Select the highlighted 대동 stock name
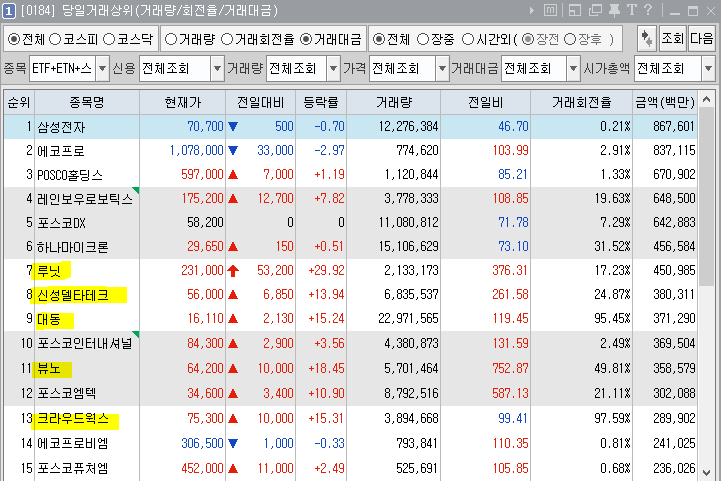The height and width of the screenshot is (481, 721). (x=49, y=319)
